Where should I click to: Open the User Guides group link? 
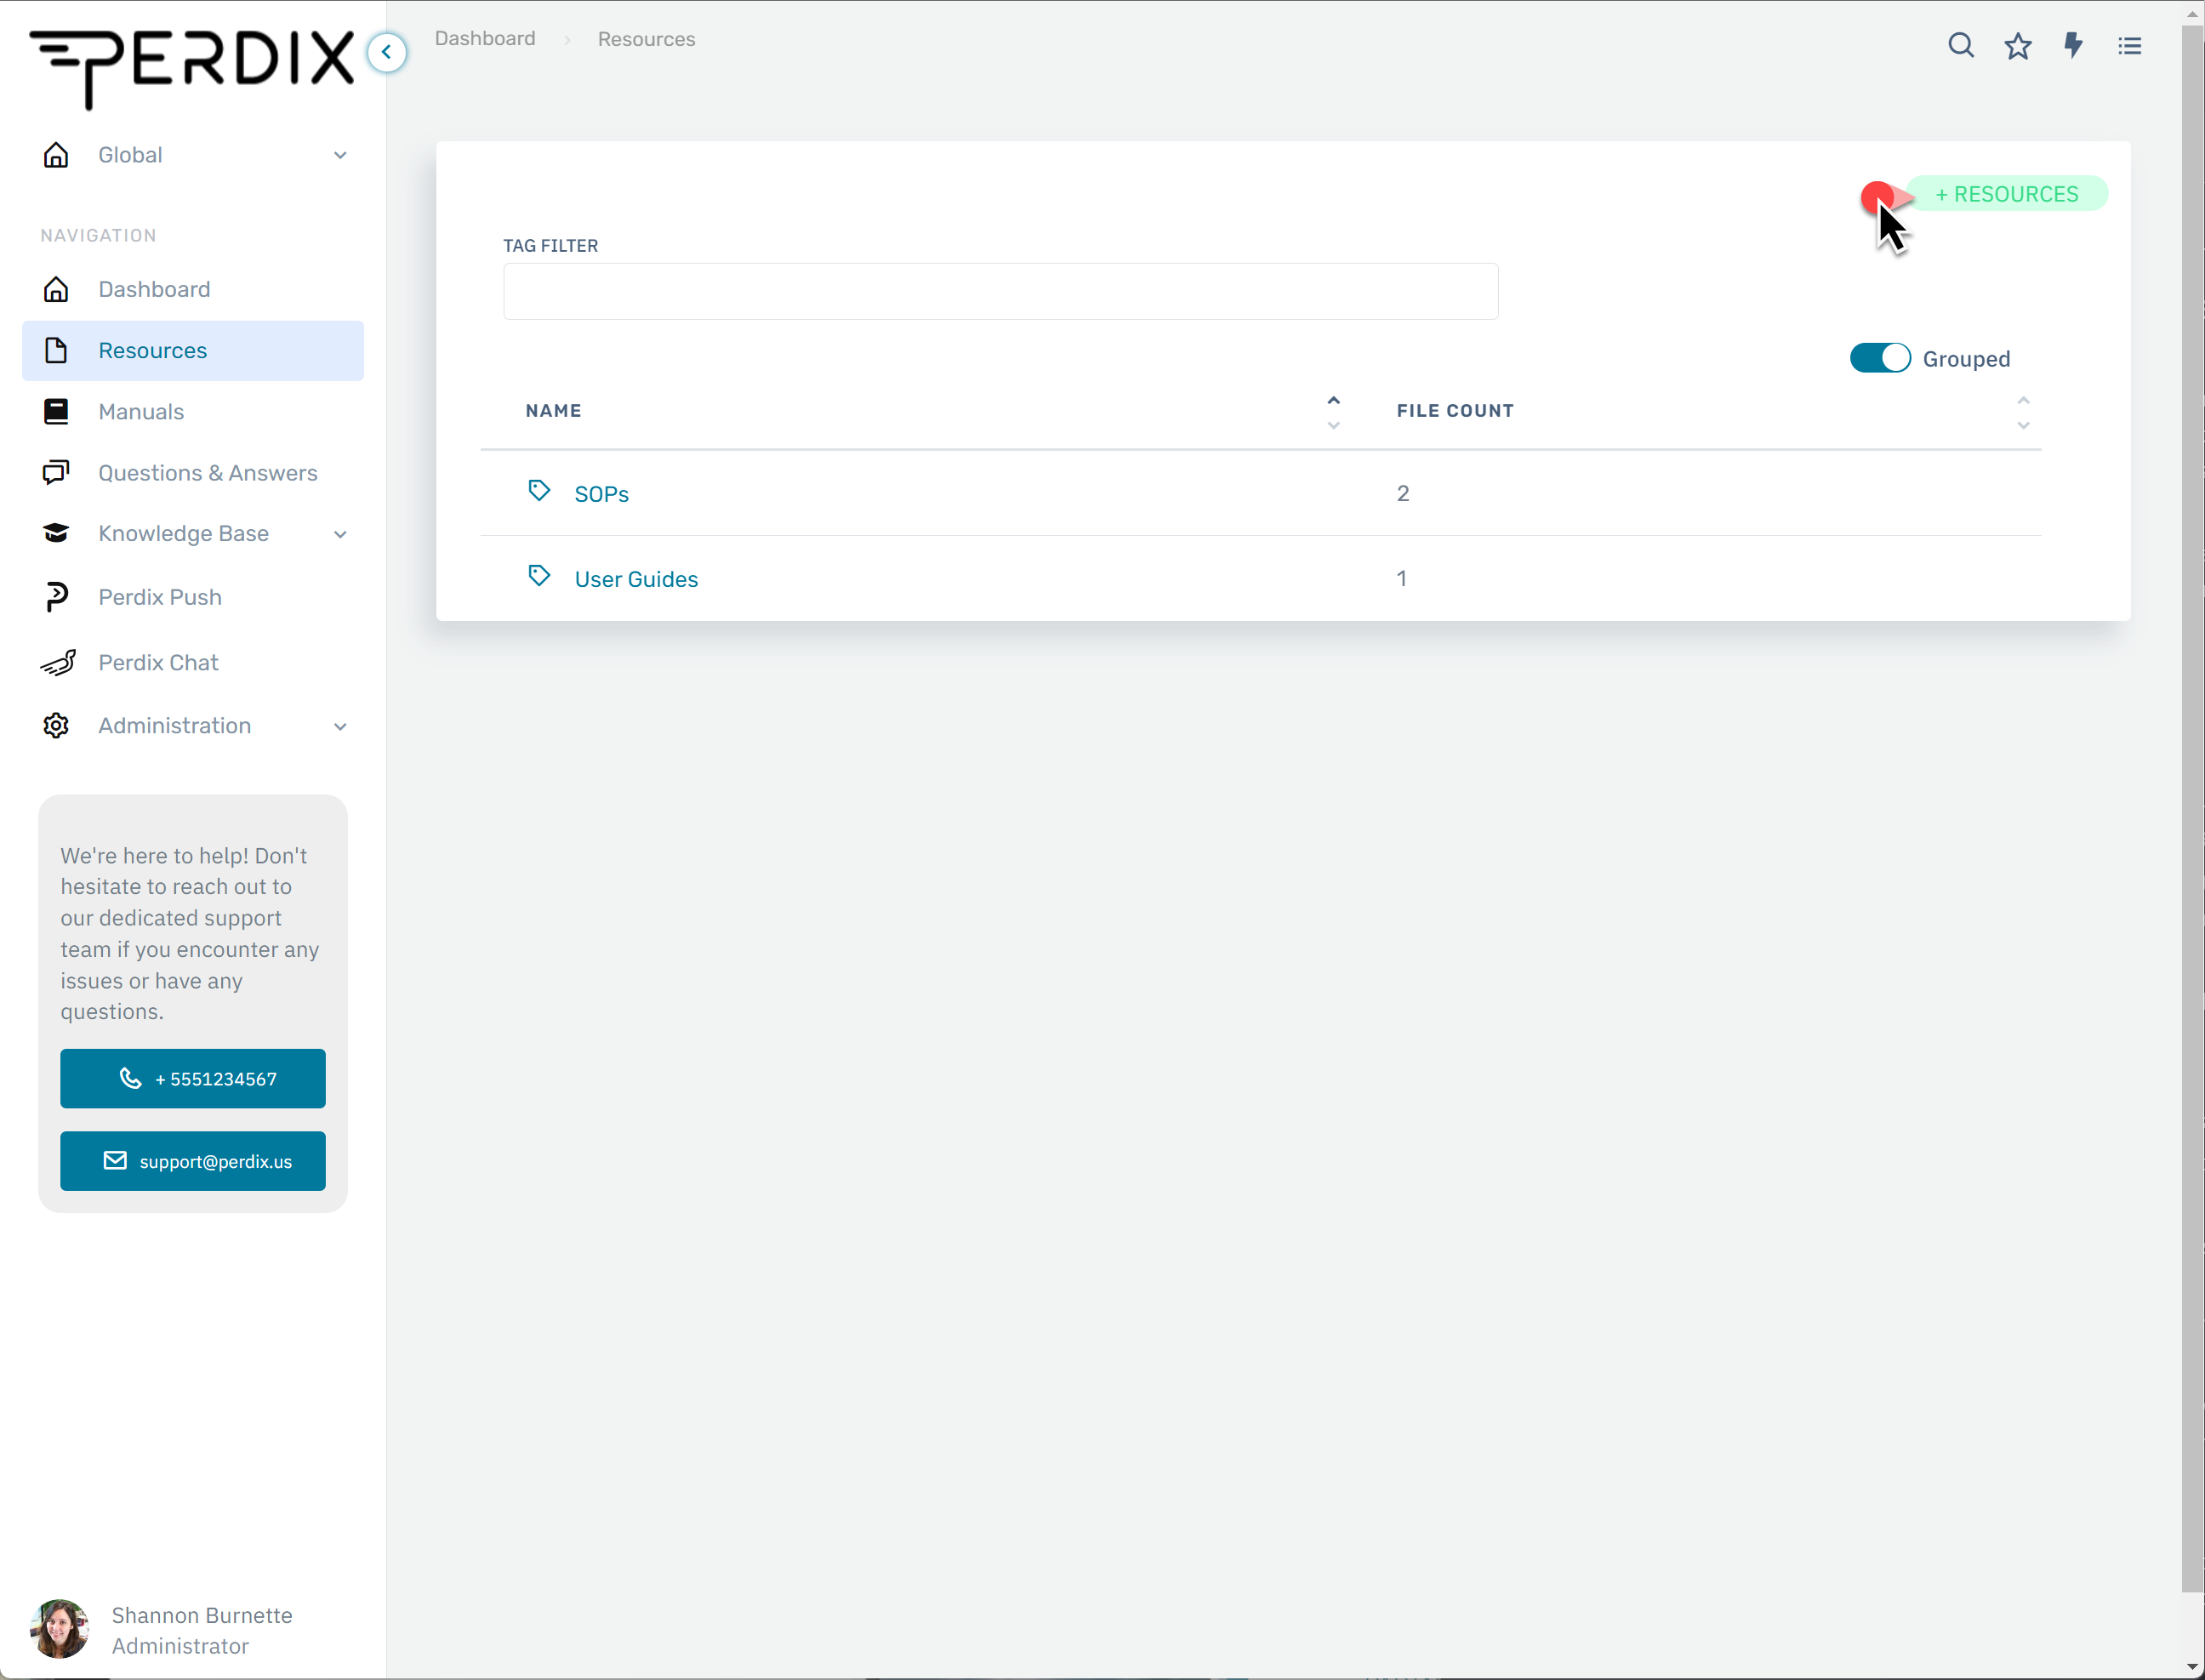pyautogui.click(x=636, y=579)
